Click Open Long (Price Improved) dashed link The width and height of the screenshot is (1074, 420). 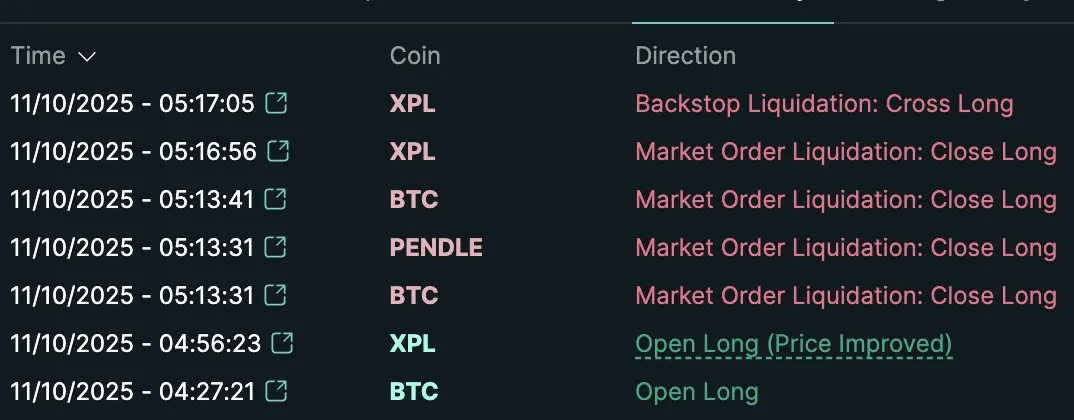794,345
